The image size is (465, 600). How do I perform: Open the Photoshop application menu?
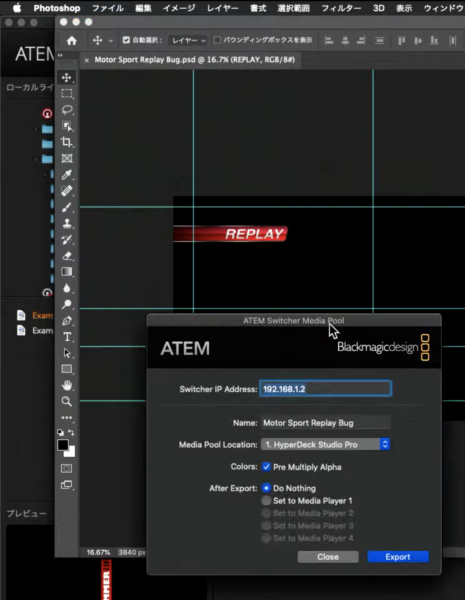click(57, 8)
